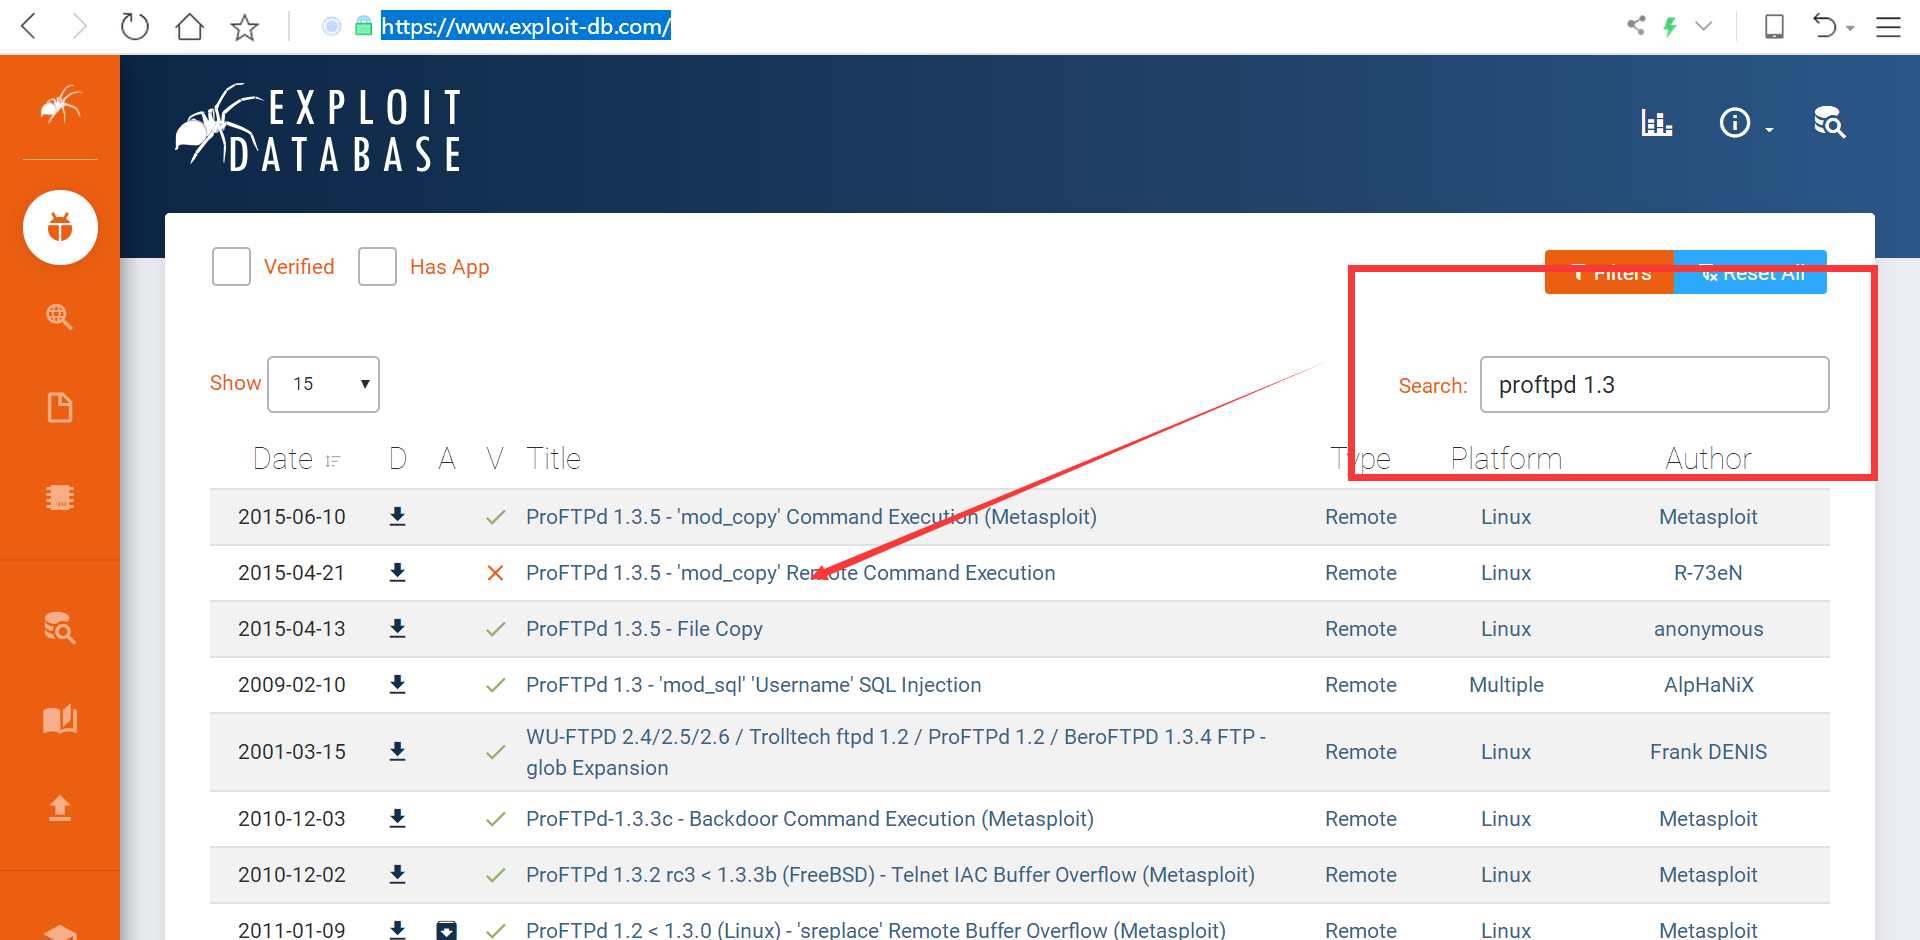The image size is (1920, 940).
Task: Click Multiple platform in 2009-02-10 row
Action: [x=1506, y=685]
